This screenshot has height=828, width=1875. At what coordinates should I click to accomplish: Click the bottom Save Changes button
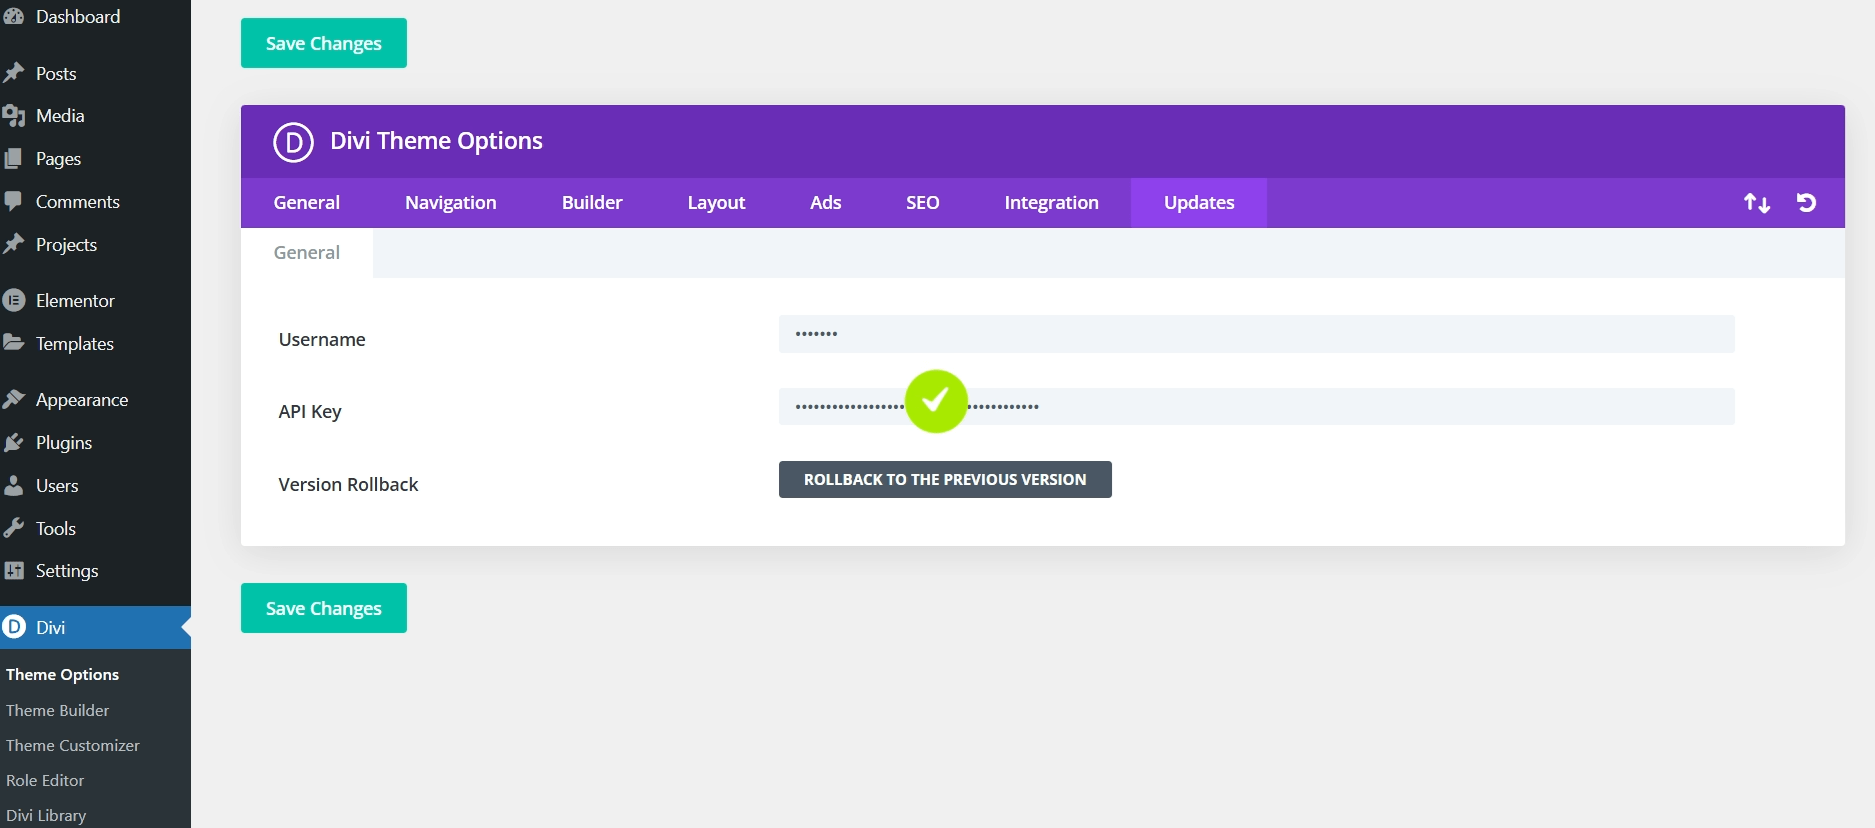324,608
